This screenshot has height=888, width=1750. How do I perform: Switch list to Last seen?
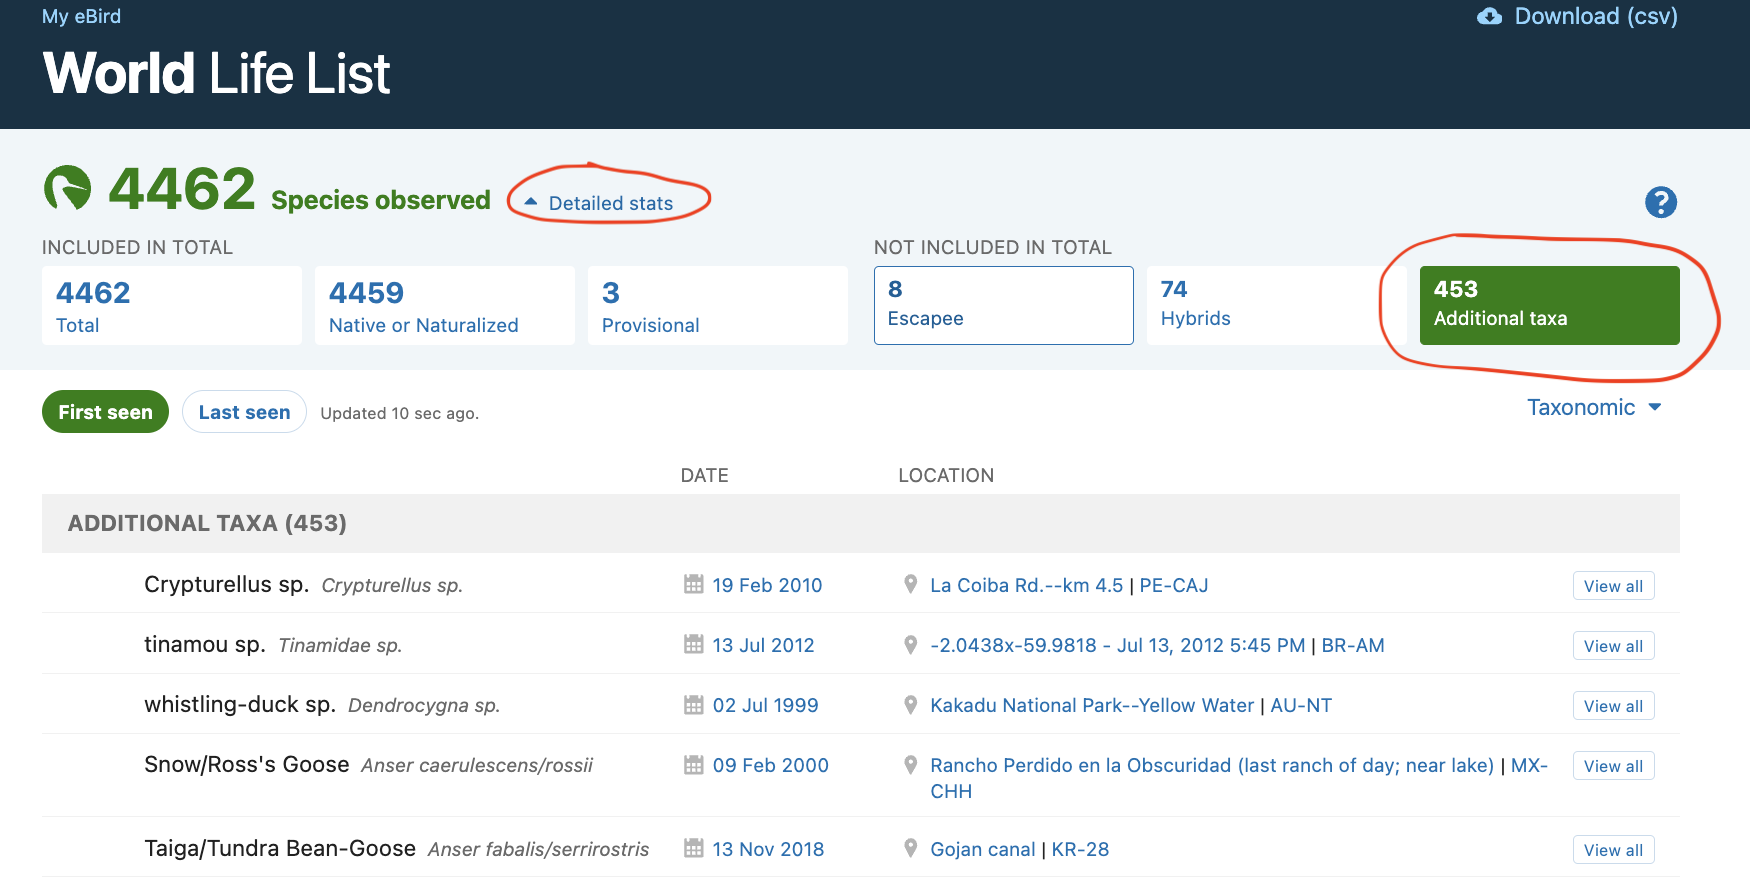click(244, 412)
